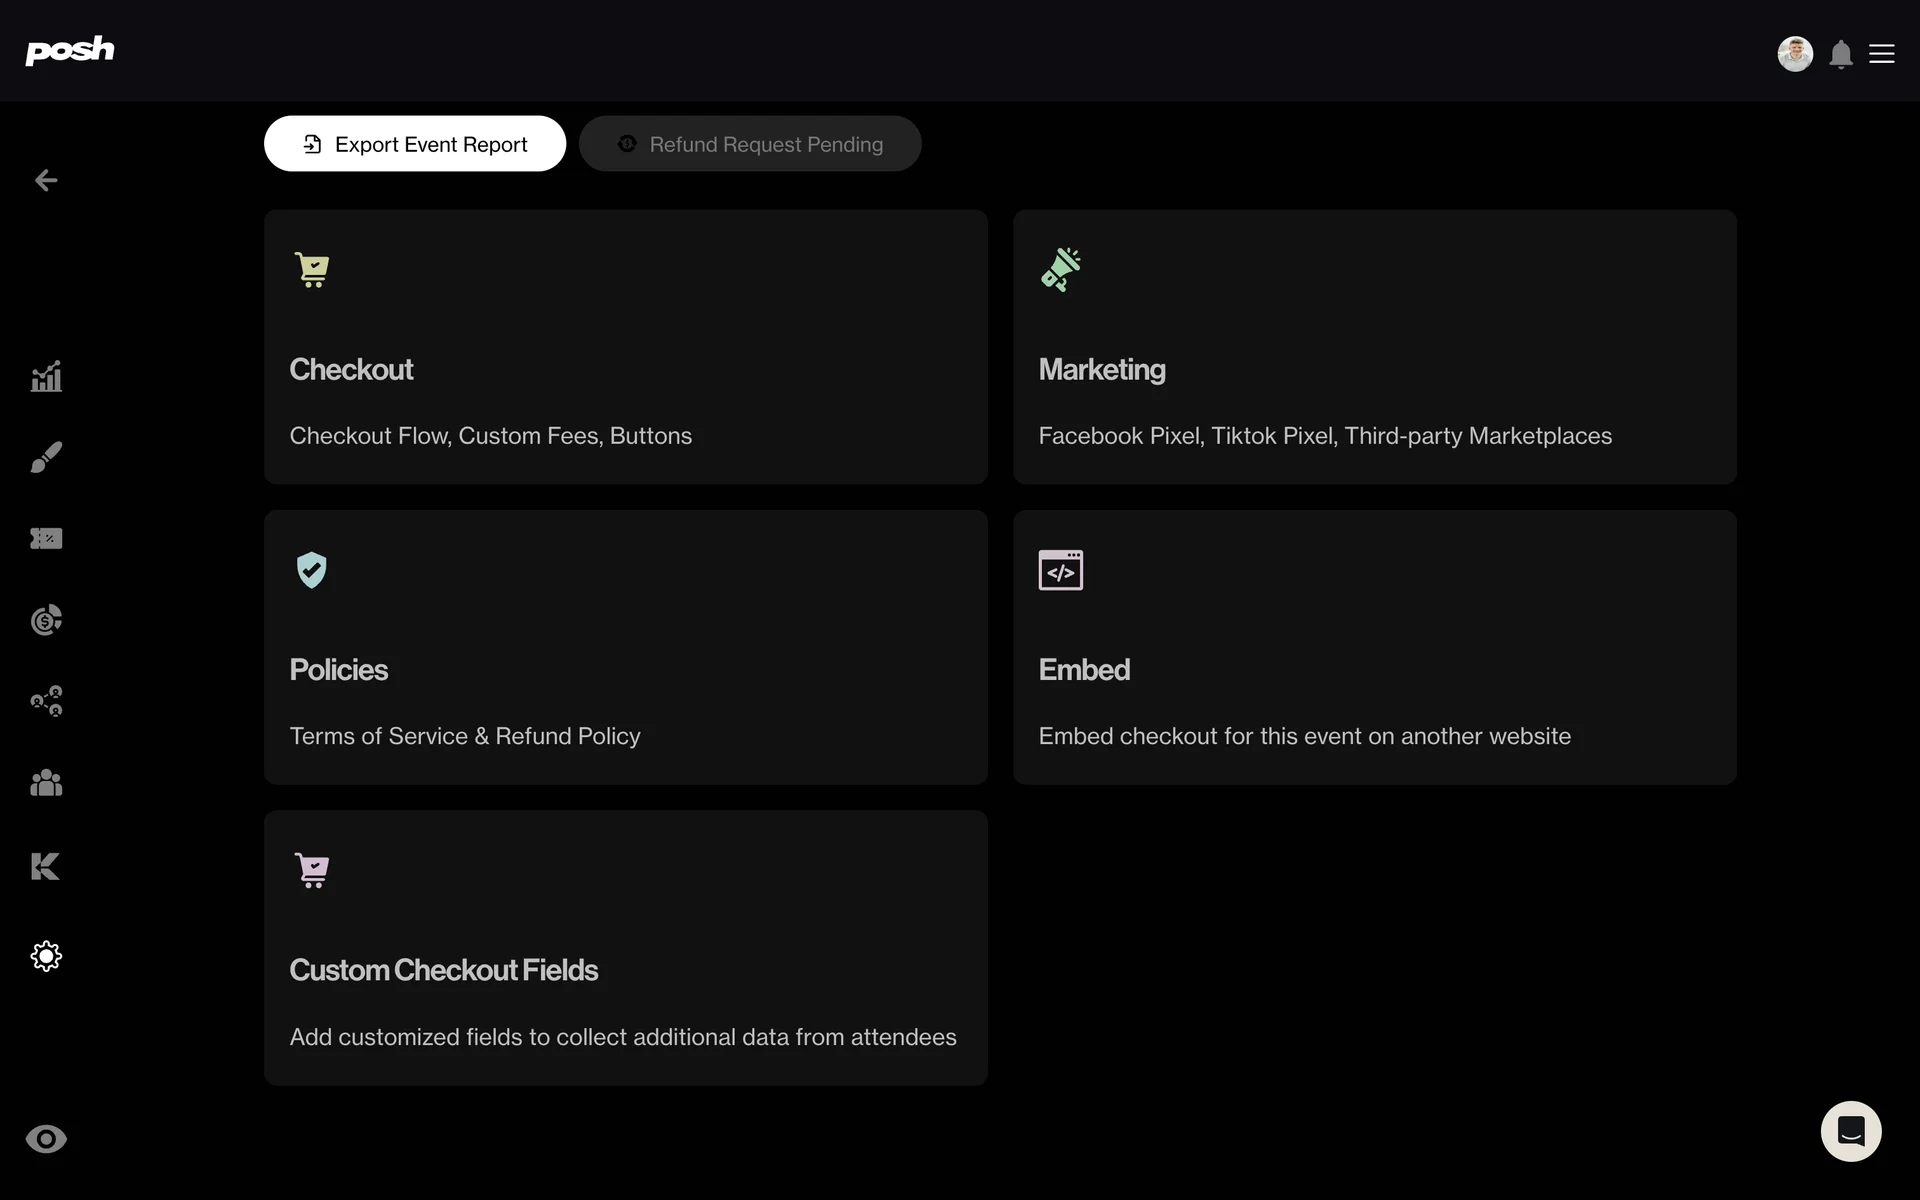This screenshot has width=1920, height=1200.
Task: Open the chat support widget
Action: tap(1850, 1131)
